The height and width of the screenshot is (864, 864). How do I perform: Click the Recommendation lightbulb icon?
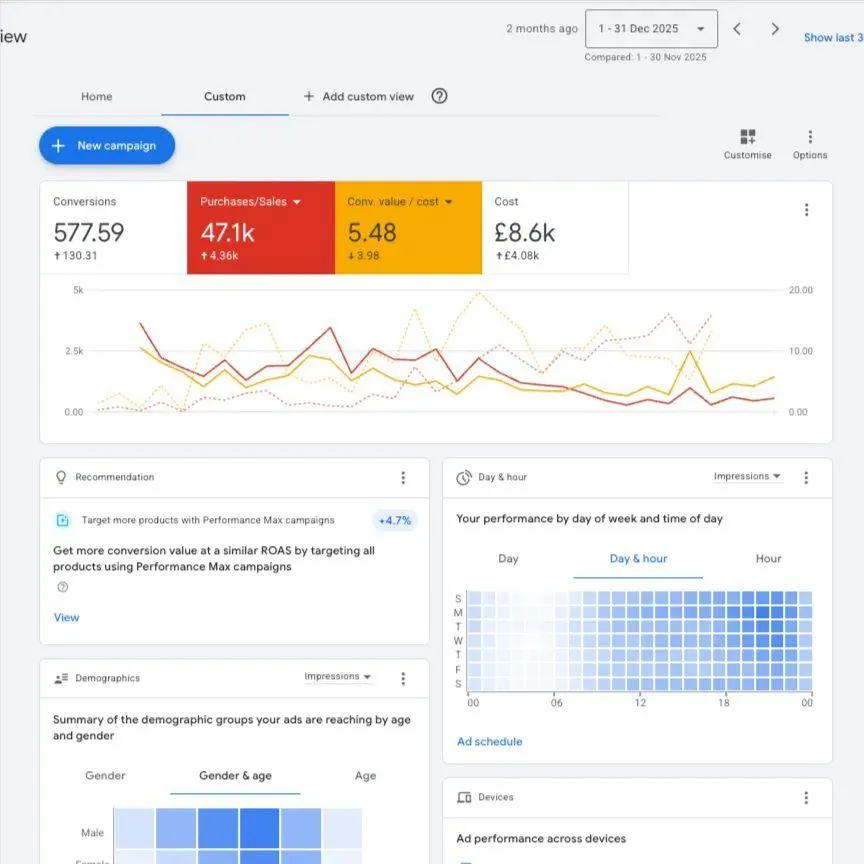click(x=61, y=477)
